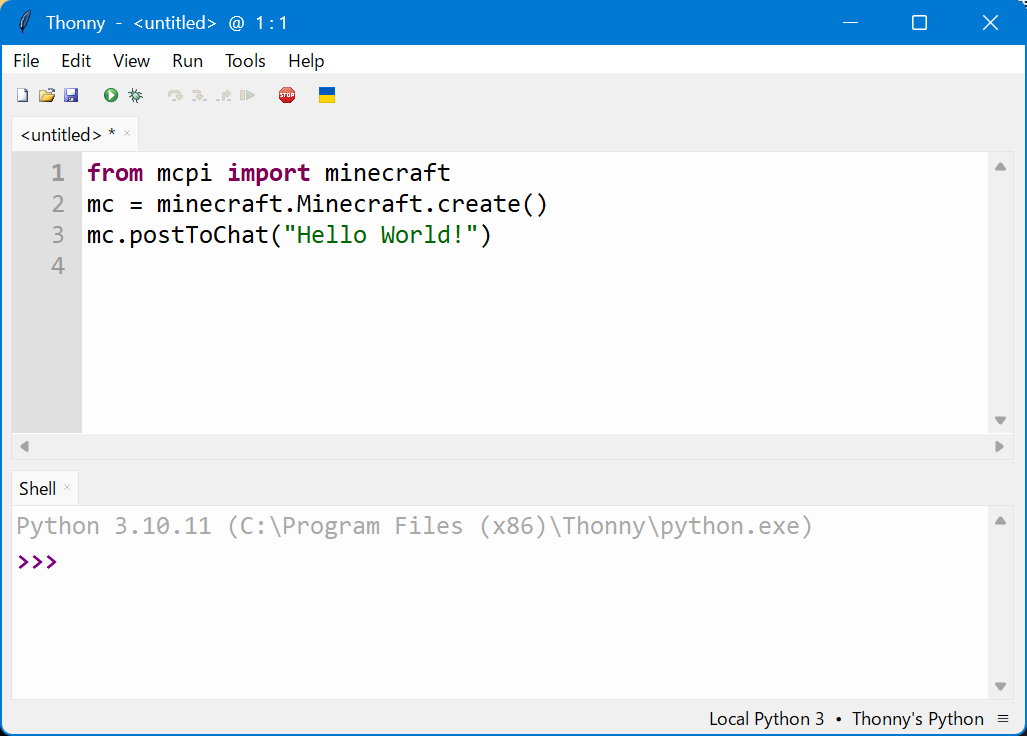Maximize the Thonny window
Image resolution: width=1027 pixels, height=736 pixels.
pyautogui.click(x=920, y=23)
